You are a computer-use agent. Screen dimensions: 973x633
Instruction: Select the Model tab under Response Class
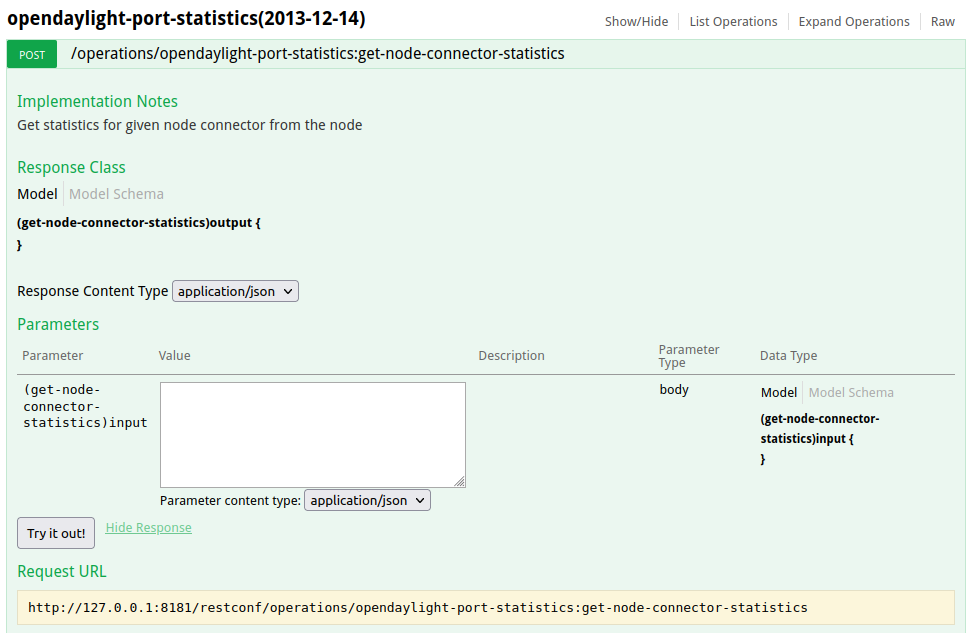(37, 194)
